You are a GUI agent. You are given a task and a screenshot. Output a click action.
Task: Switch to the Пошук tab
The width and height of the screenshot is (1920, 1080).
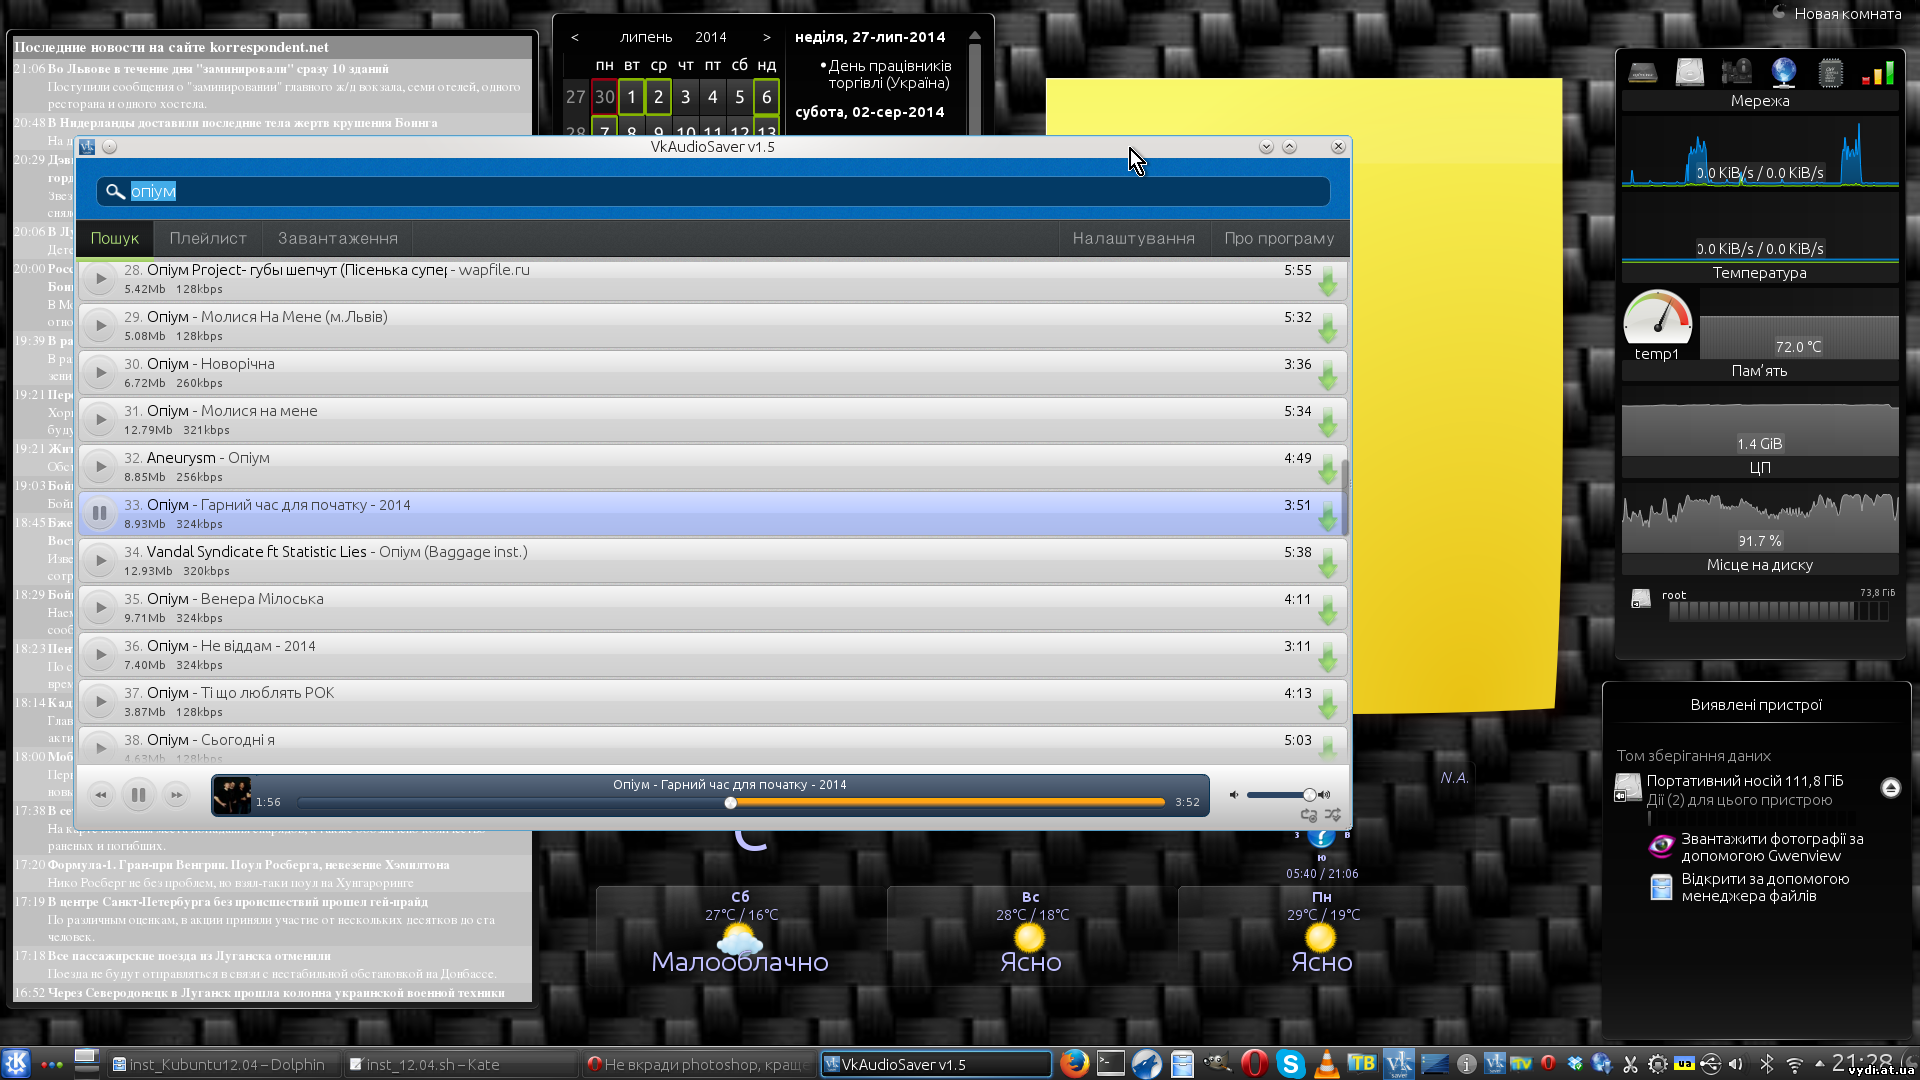(x=115, y=239)
